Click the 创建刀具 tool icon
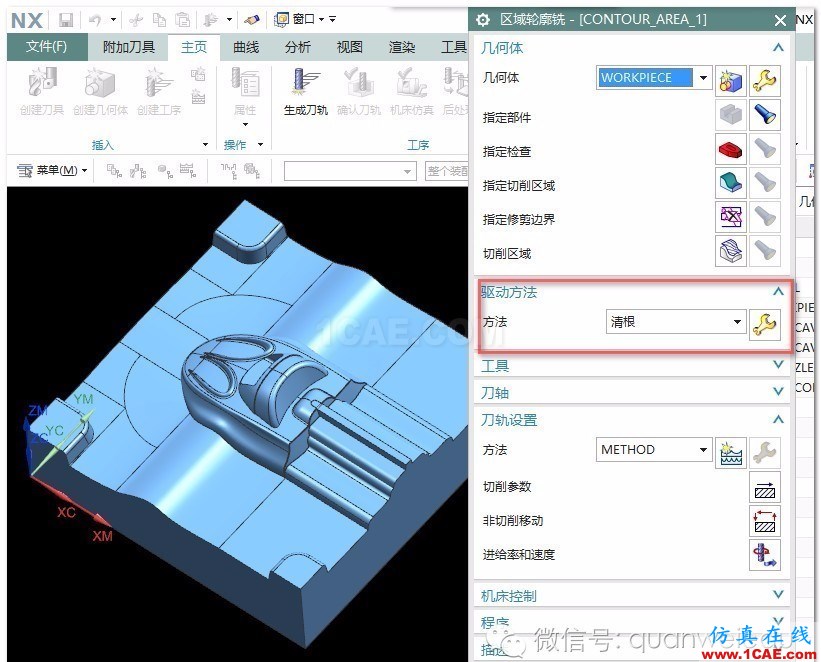This screenshot has width=821, height=662. coord(42,82)
